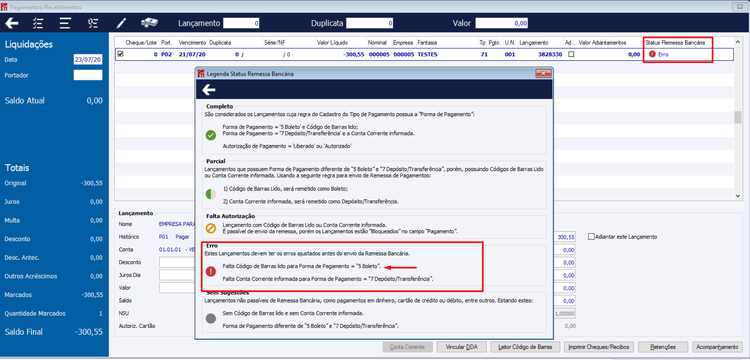Click the Desconto input field in Lançamento panel

pos(177,262)
